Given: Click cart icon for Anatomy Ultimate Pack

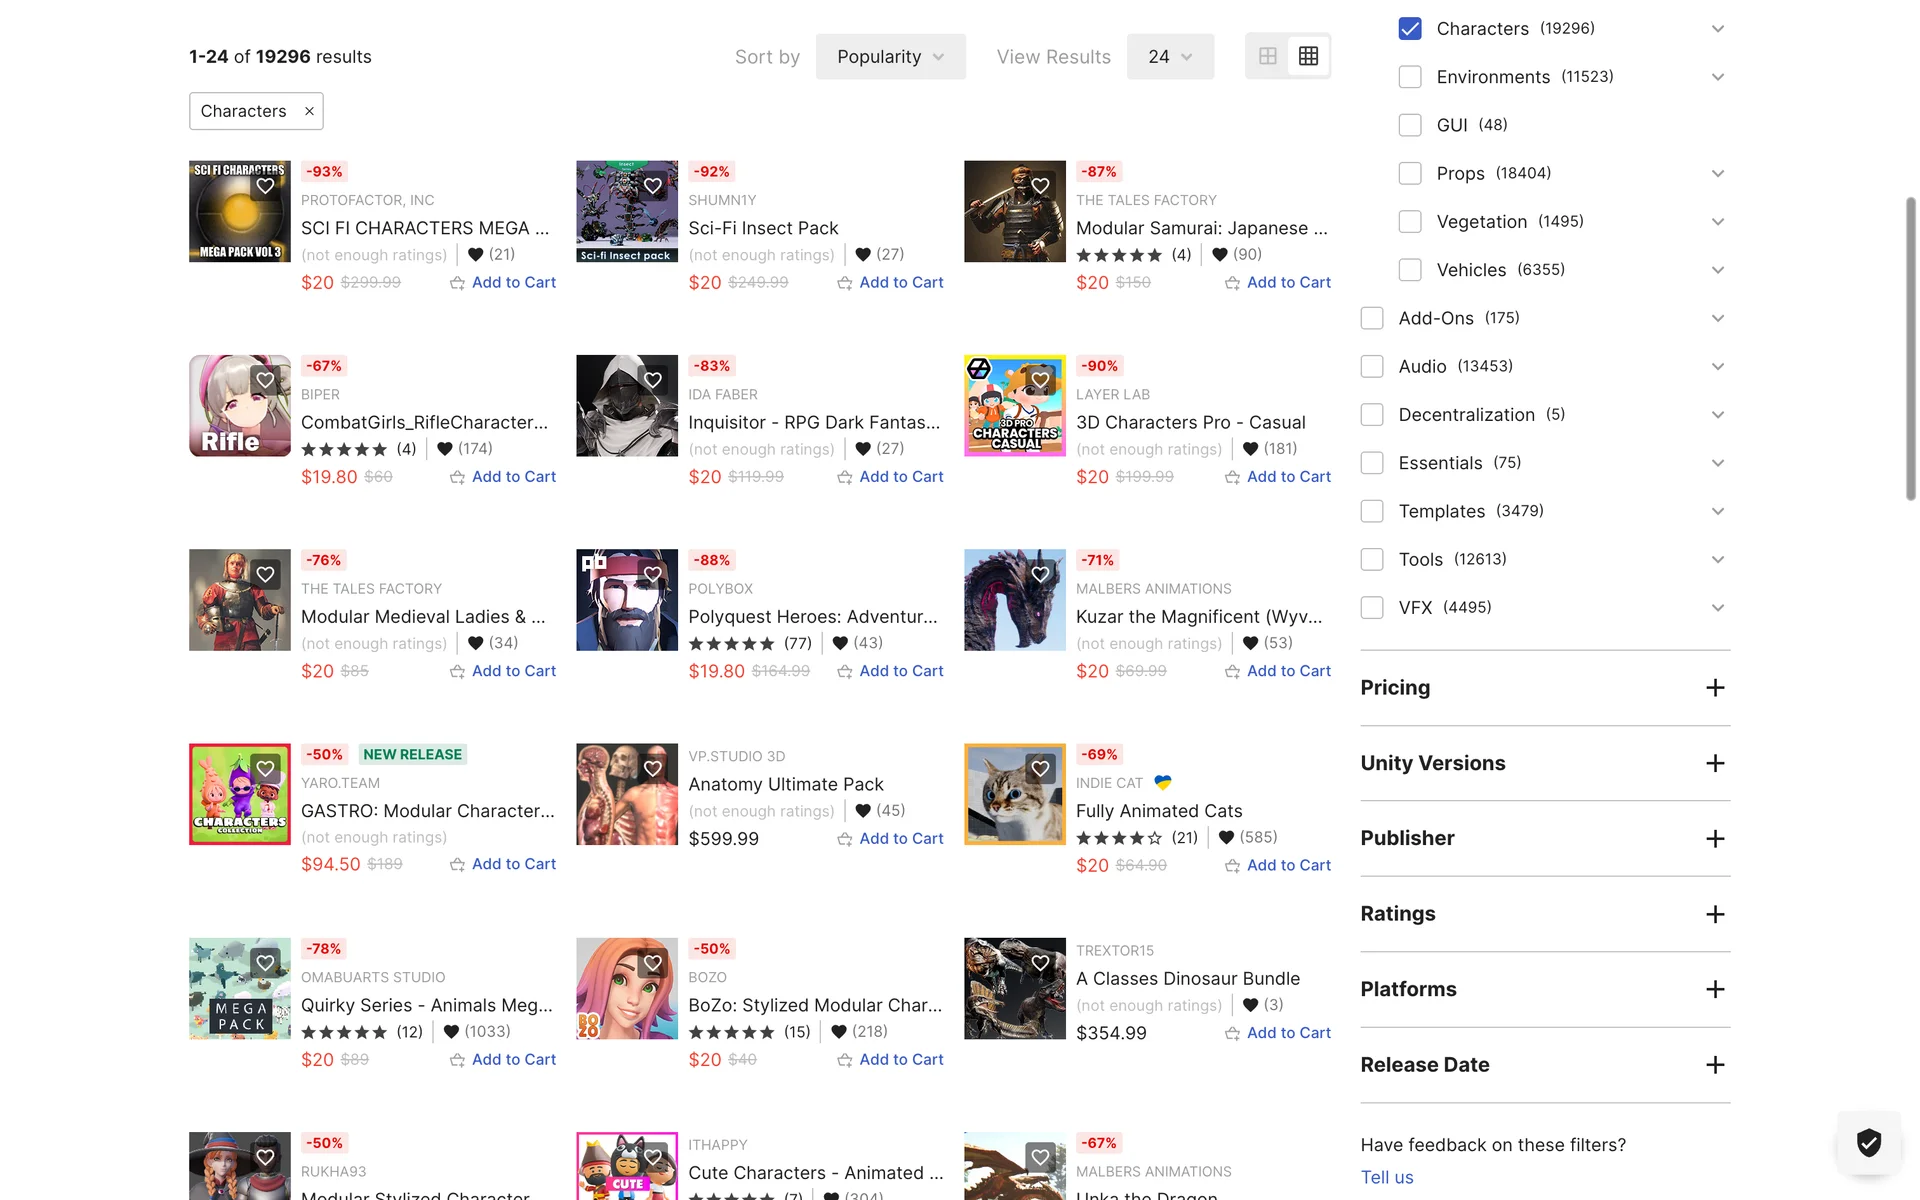Looking at the screenshot, I should click(x=845, y=839).
